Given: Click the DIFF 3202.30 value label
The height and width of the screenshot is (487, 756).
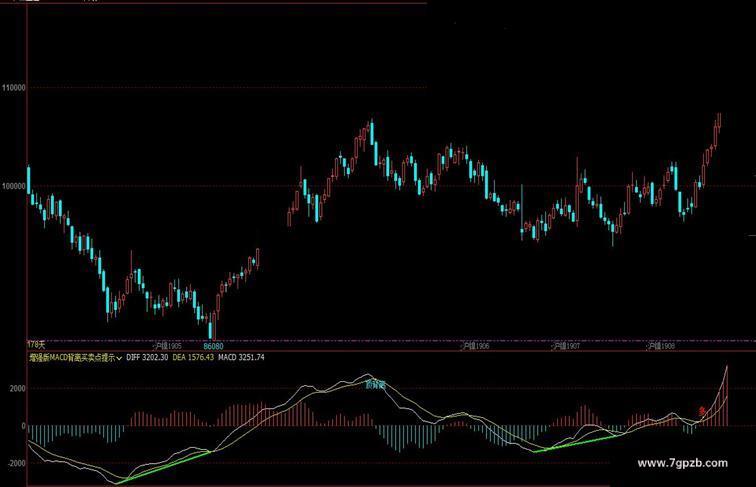Looking at the screenshot, I should tap(147, 357).
